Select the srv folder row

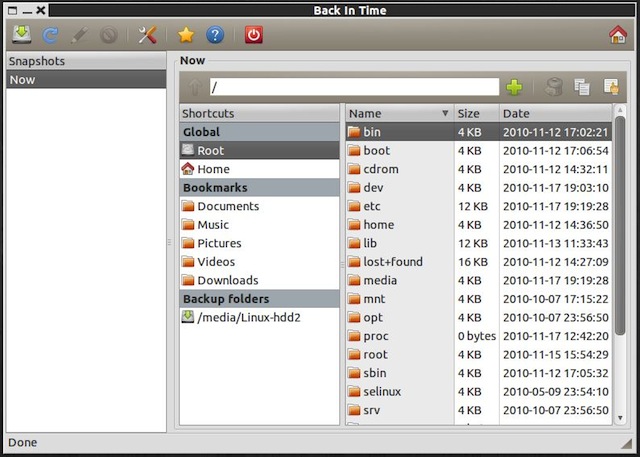(x=479, y=410)
